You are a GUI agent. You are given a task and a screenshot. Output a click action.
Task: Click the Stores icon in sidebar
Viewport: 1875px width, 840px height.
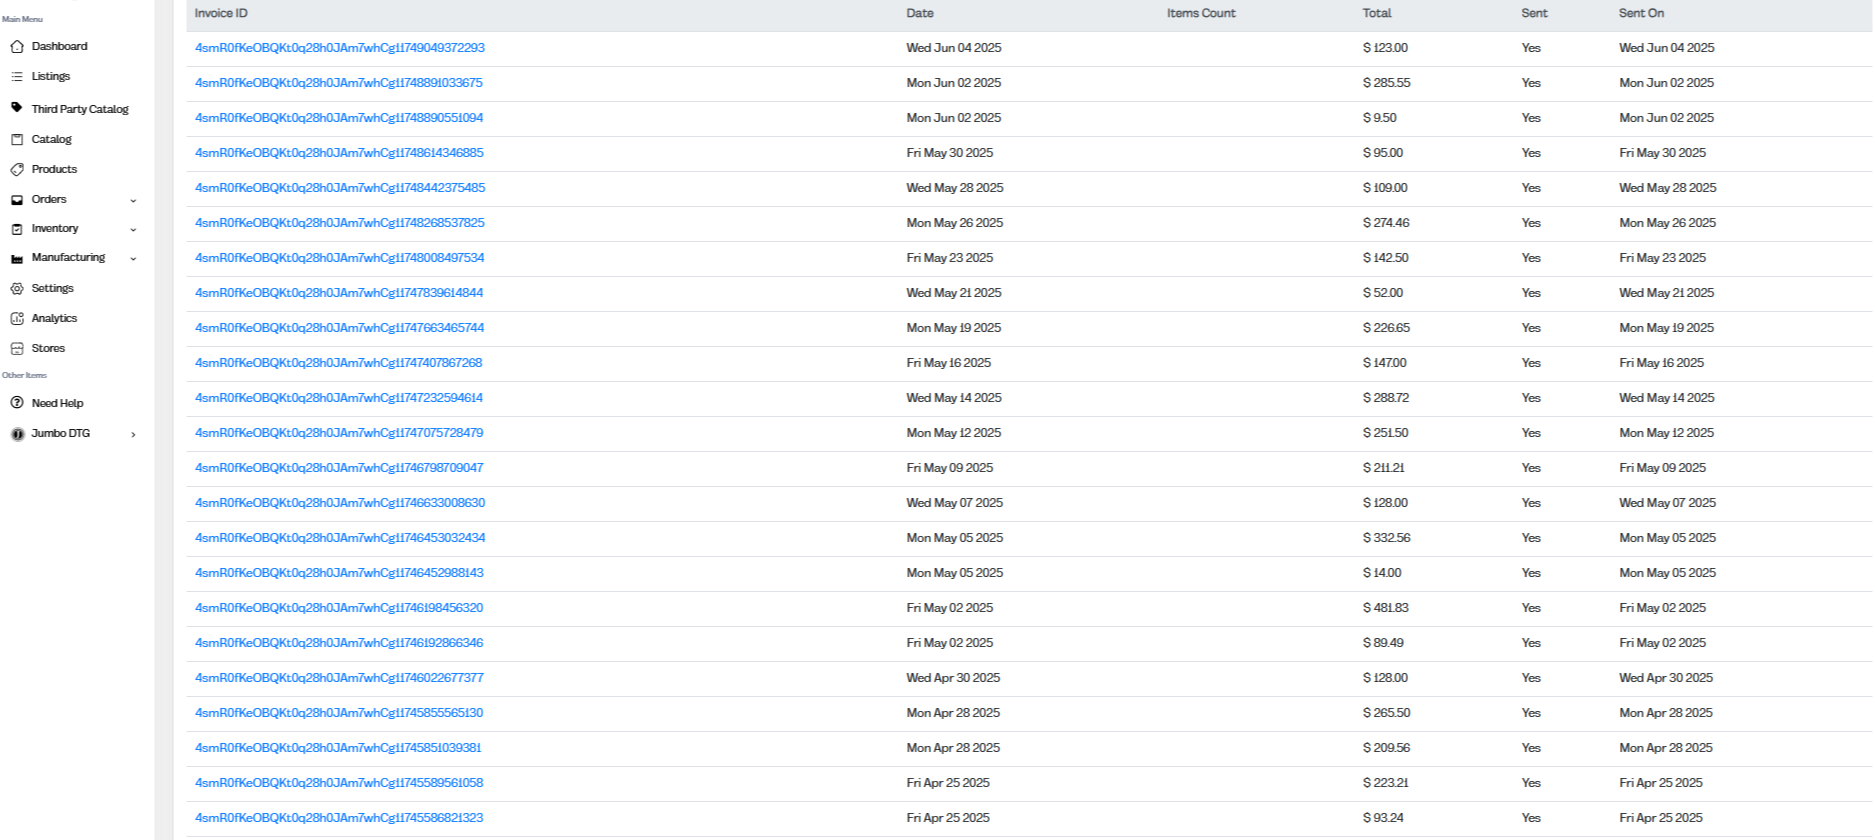pyautogui.click(x=17, y=348)
